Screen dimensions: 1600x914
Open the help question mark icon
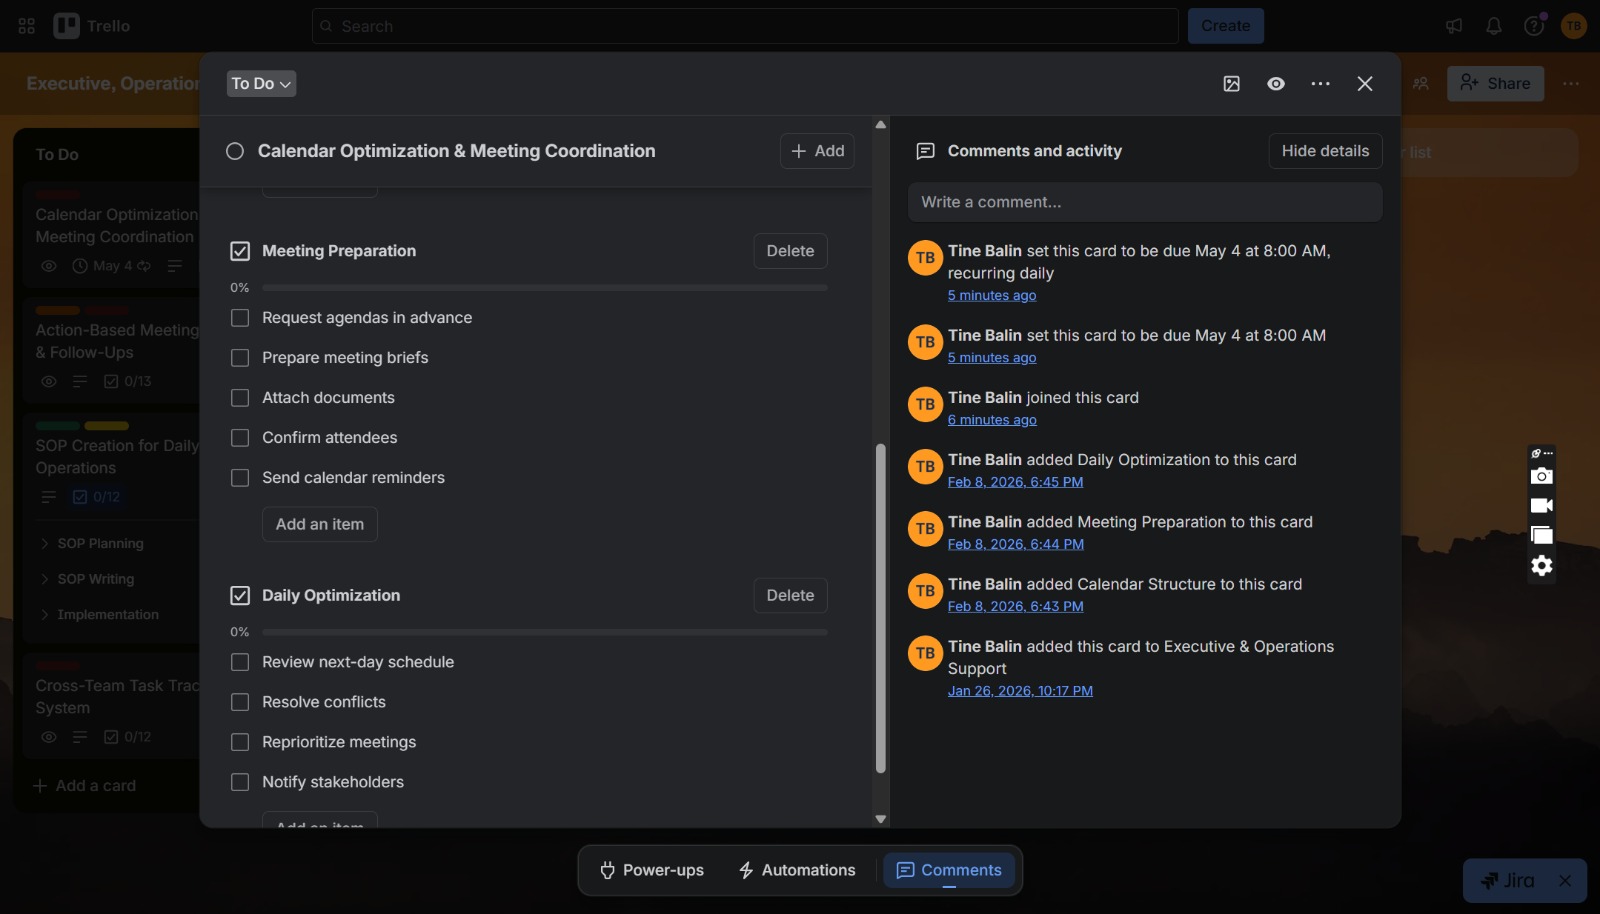(1533, 26)
